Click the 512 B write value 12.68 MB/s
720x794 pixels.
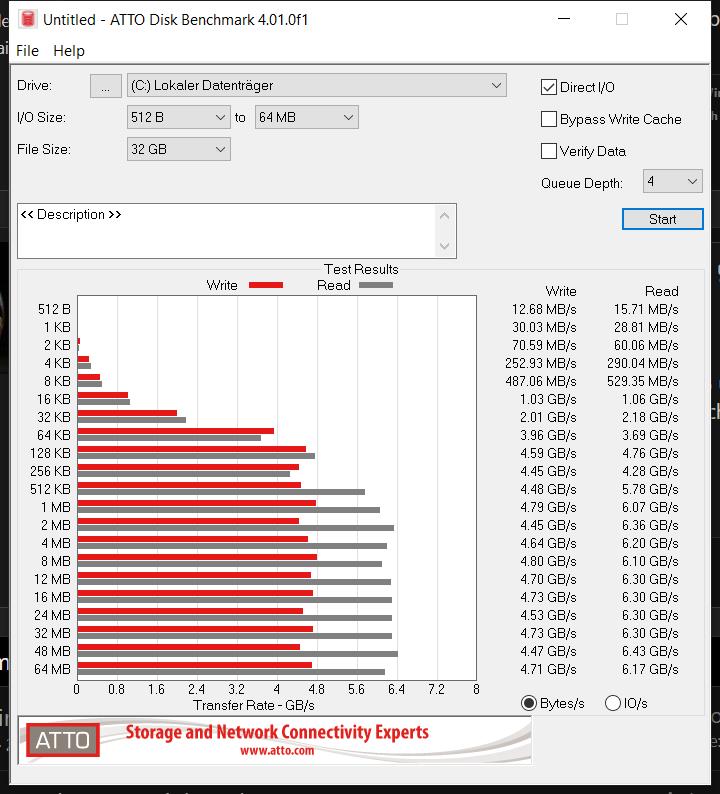(x=544, y=309)
